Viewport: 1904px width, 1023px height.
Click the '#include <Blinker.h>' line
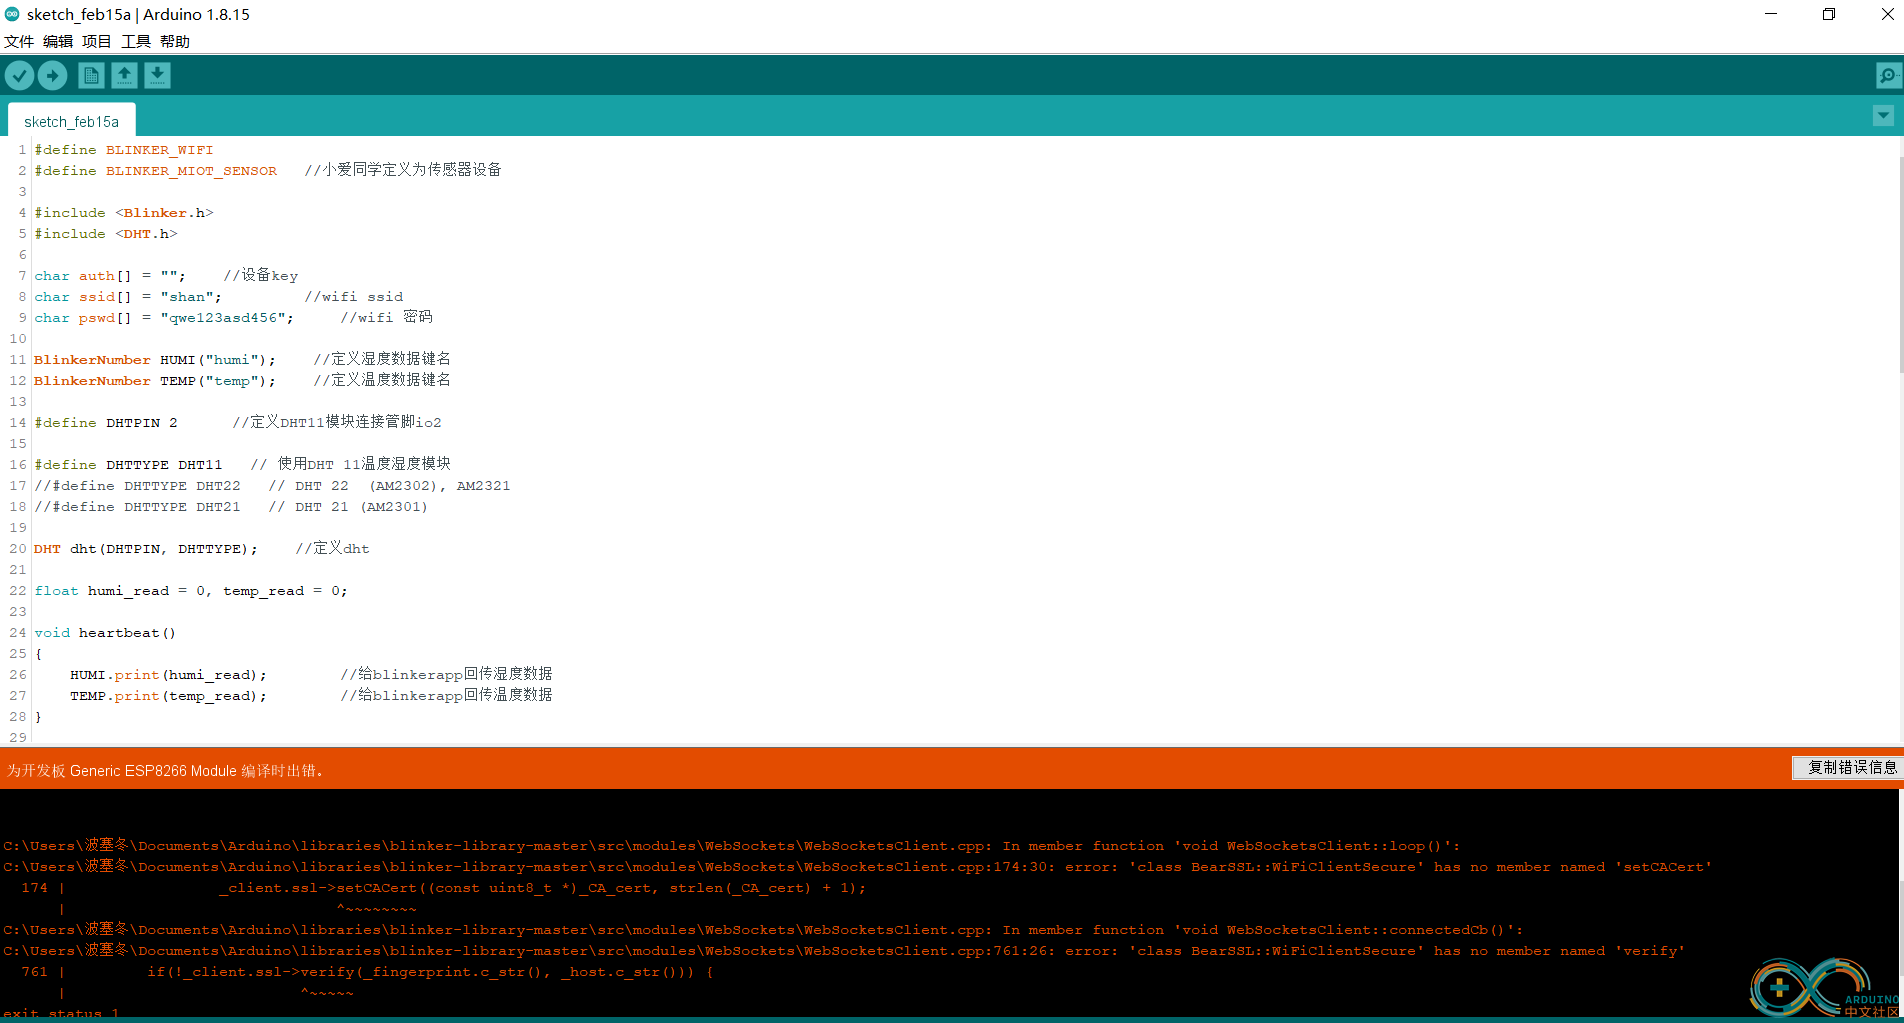coord(124,213)
